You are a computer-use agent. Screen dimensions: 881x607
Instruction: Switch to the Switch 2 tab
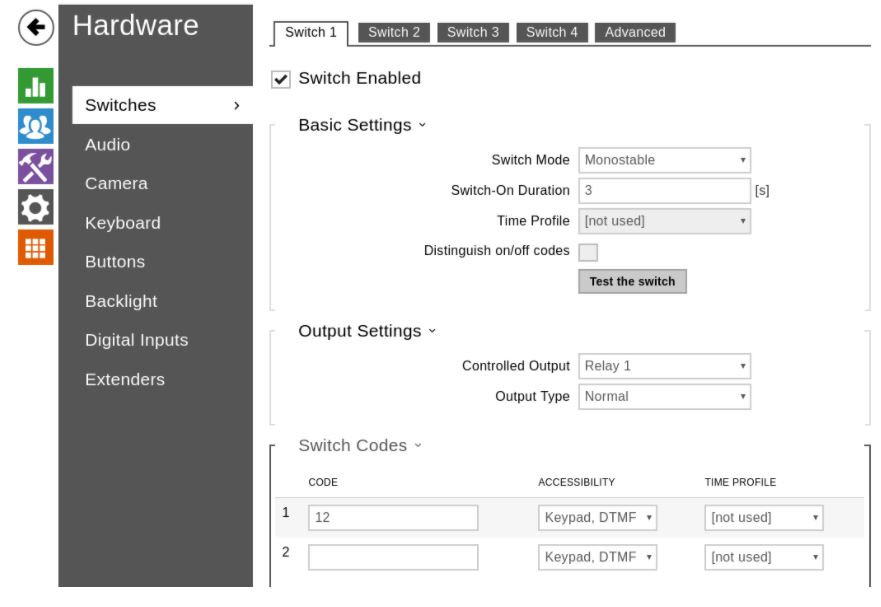(394, 32)
